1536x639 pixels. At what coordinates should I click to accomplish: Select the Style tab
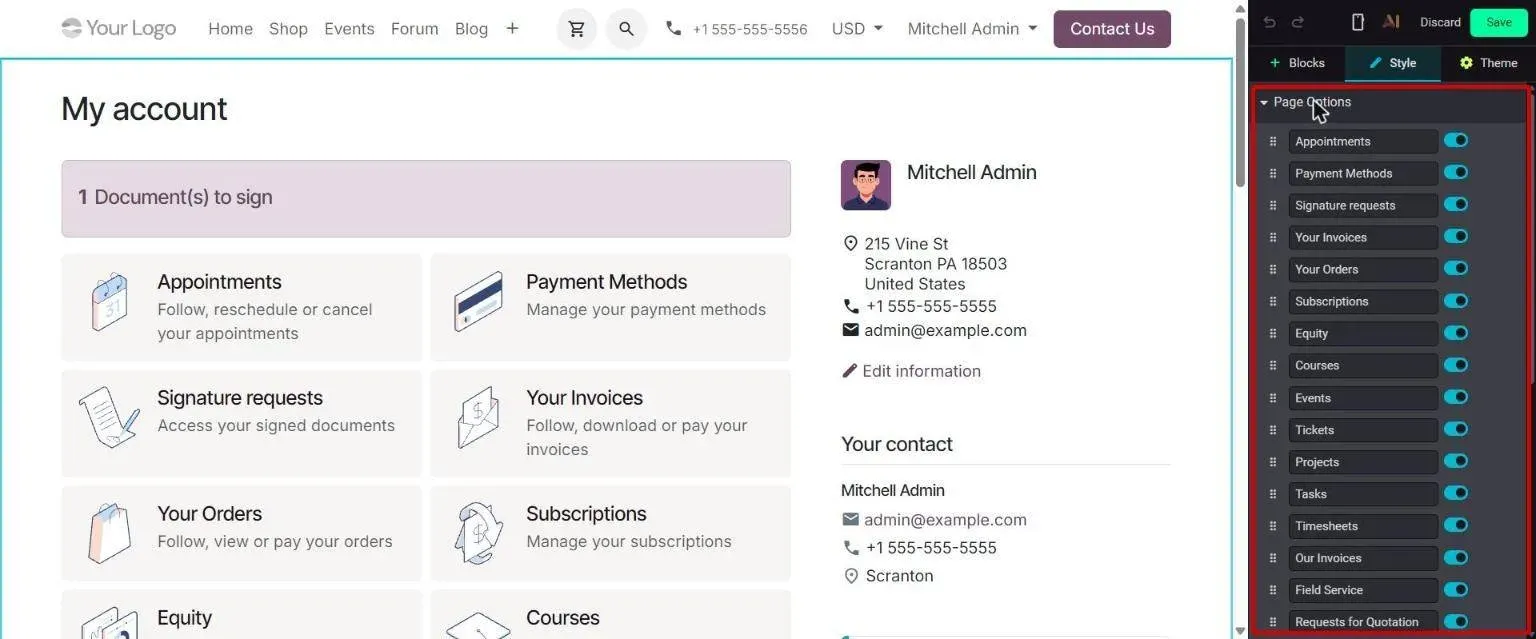pos(1393,63)
